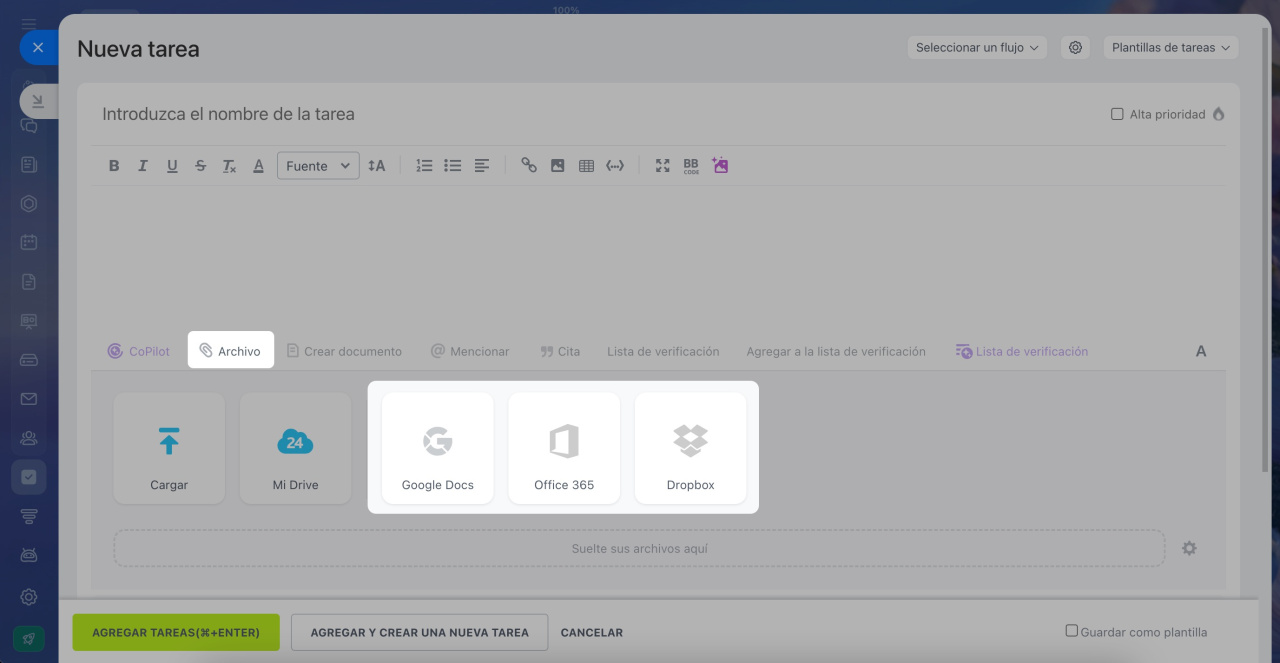Open the Fuente font dropdown
1280x663 pixels.
coord(318,166)
